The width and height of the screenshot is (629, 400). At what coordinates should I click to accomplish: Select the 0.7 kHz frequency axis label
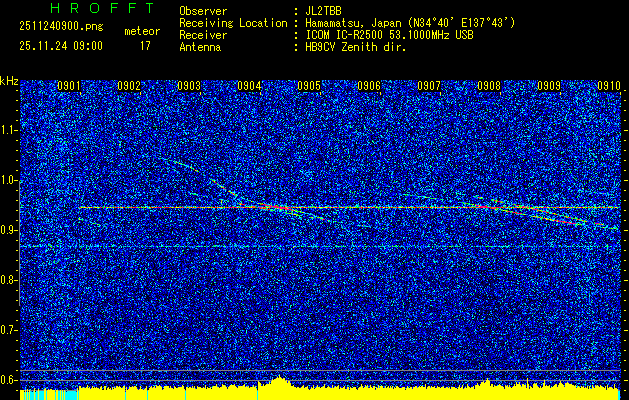9,329
